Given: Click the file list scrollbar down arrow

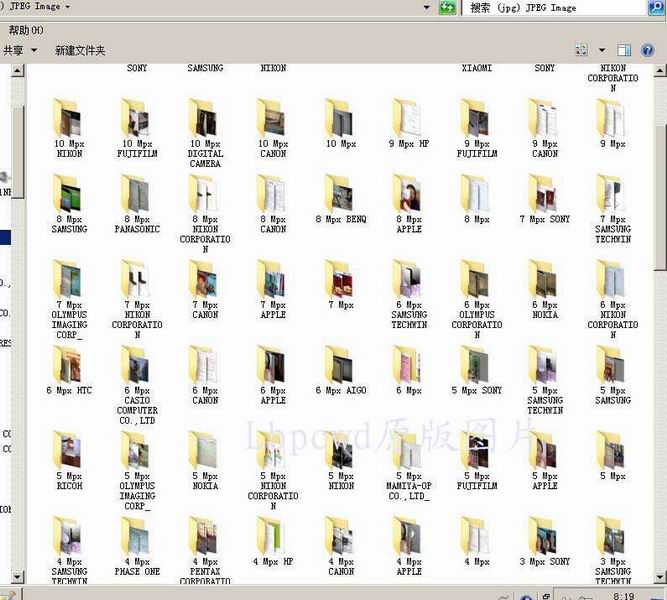Looking at the screenshot, I should pyautogui.click(x=659, y=577).
